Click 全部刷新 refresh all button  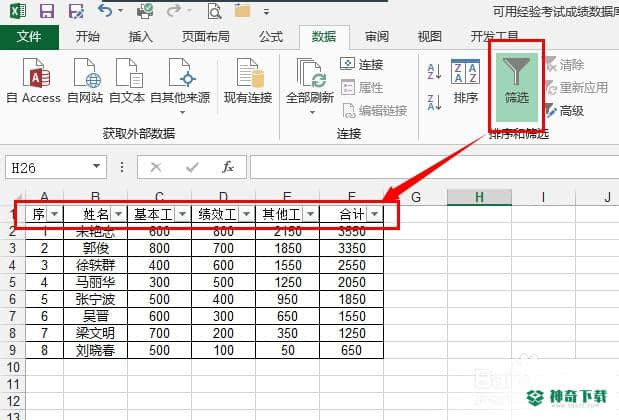(310, 81)
